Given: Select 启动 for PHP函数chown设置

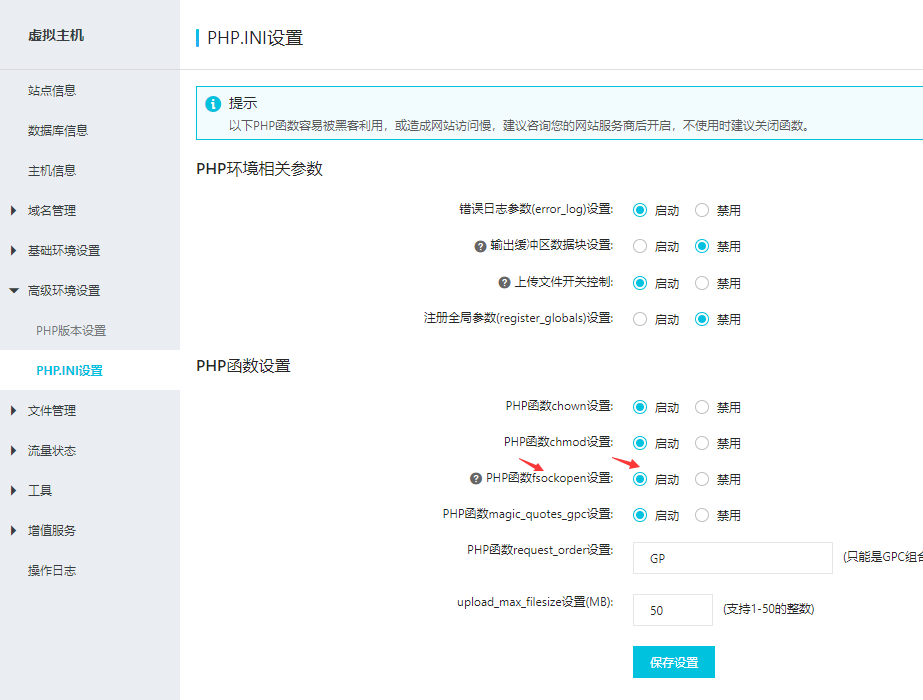Looking at the screenshot, I should pyautogui.click(x=640, y=407).
